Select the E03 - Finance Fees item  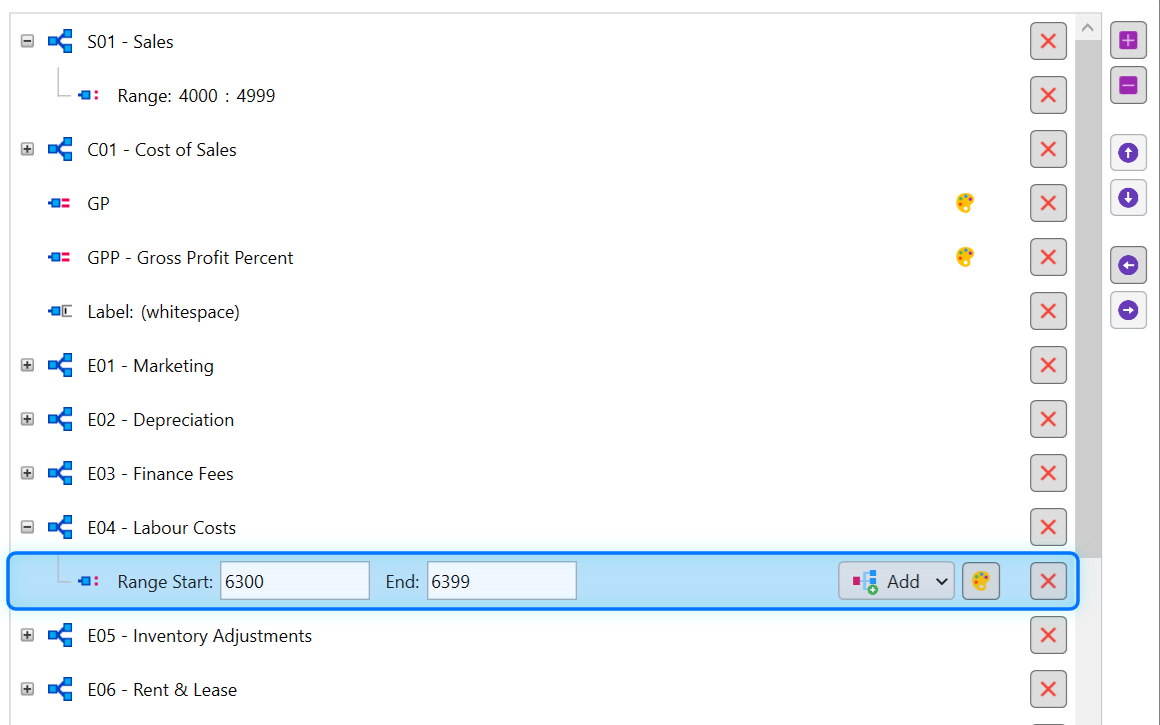click(x=161, y=474)
